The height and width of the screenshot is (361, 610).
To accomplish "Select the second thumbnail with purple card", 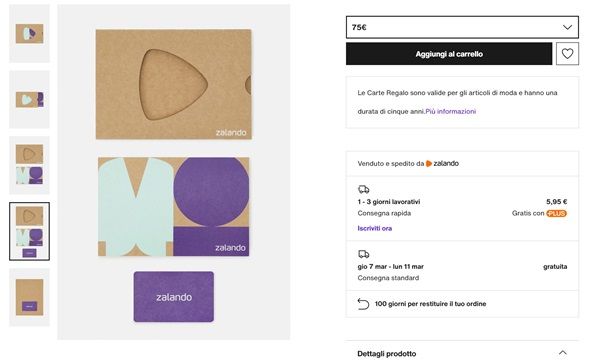I will 30,100.
